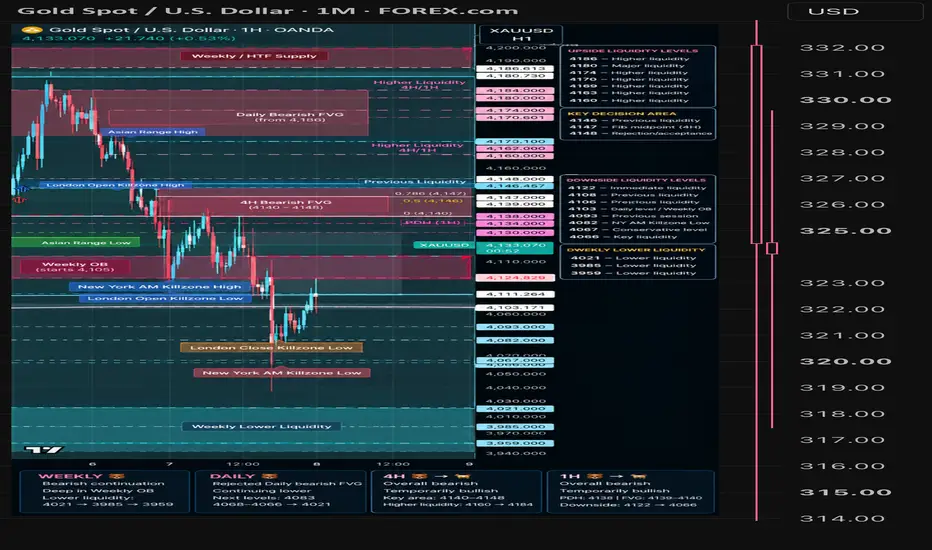Click the XAUUSD green price-line tag
The height and width of the screenshot is (550, 932).
click(x=444, y=245)
